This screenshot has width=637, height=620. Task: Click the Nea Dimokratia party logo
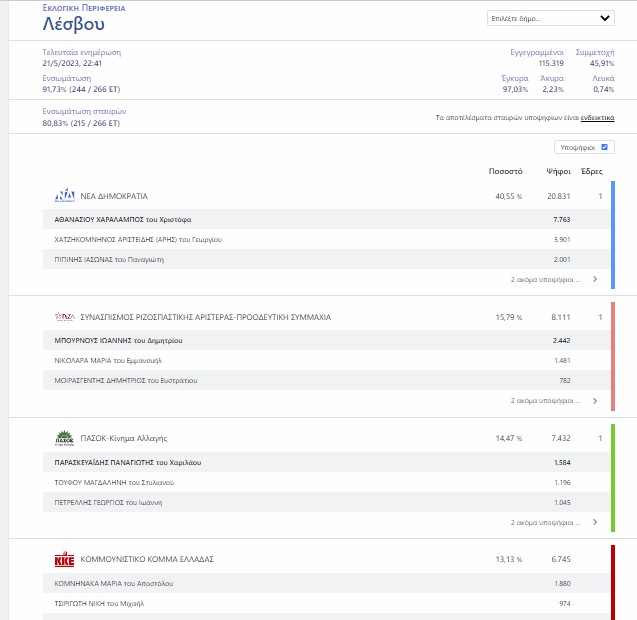(64, 196)
